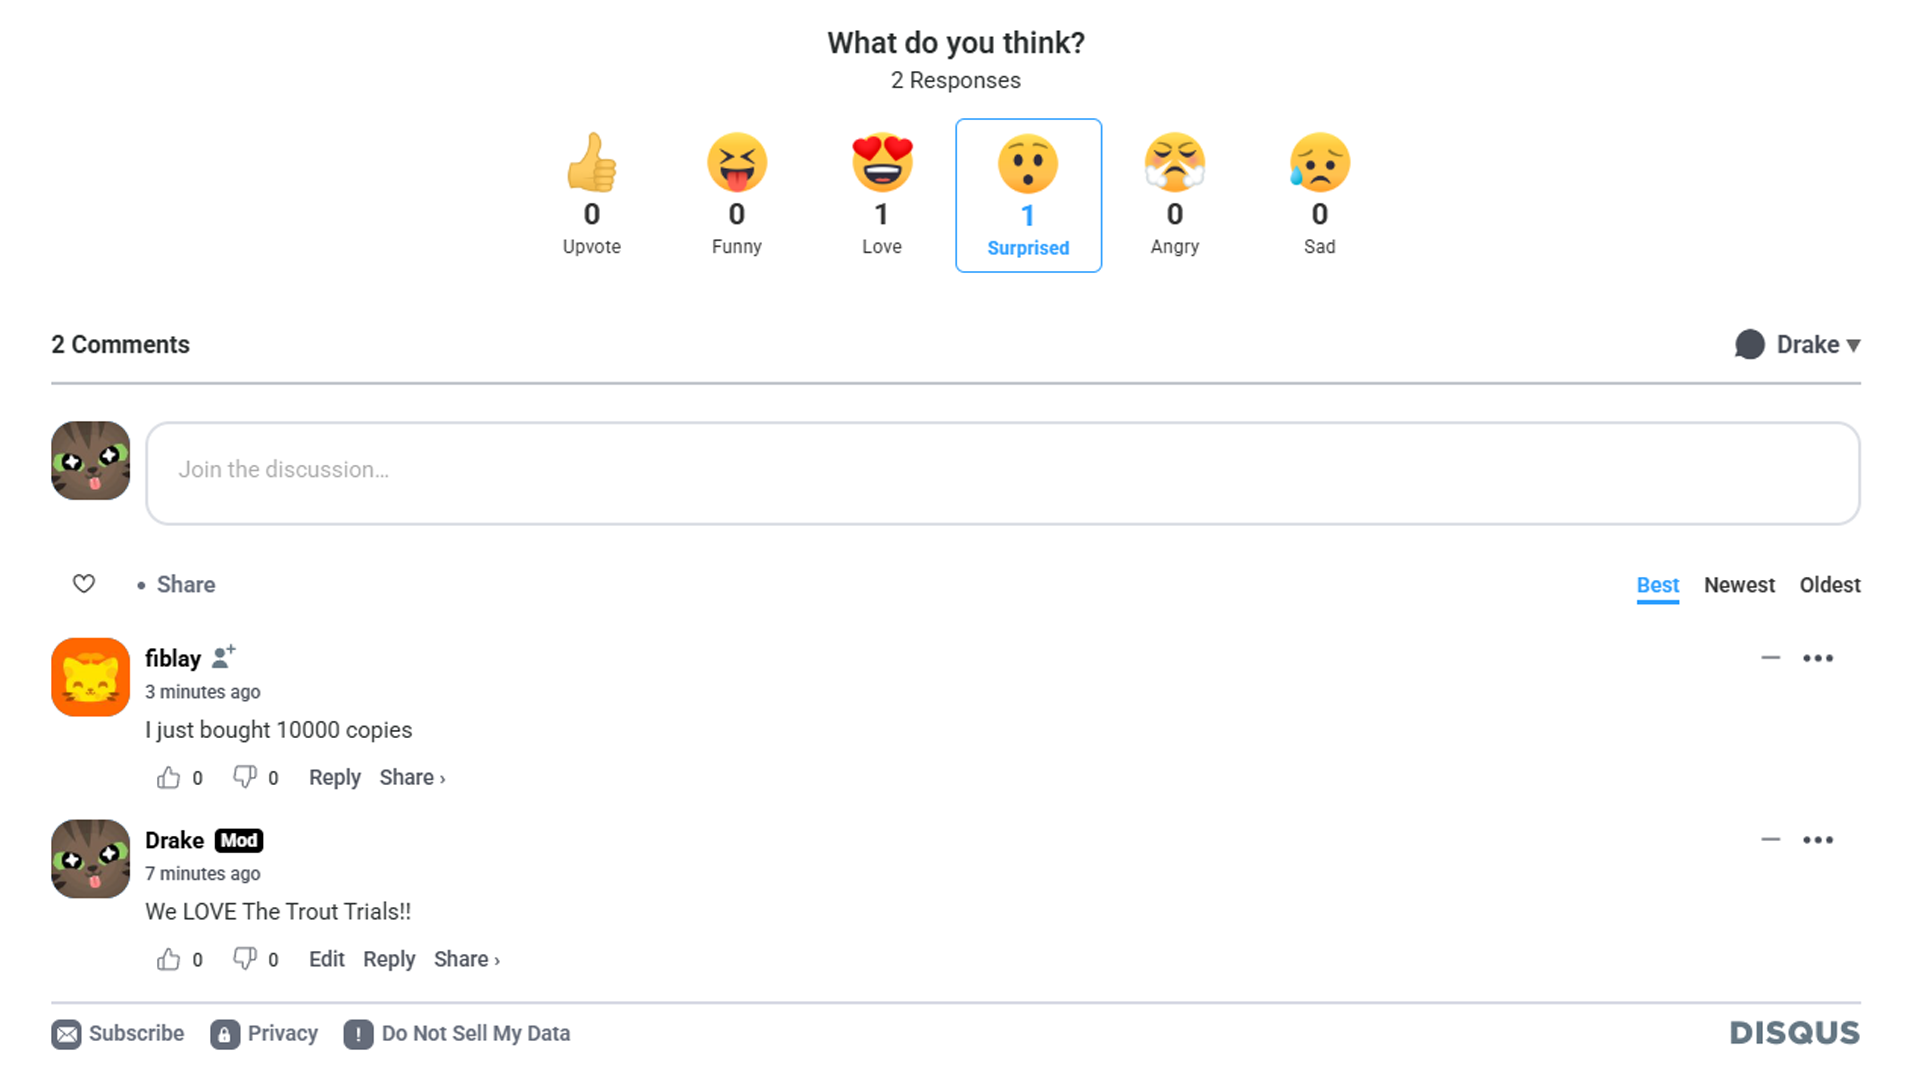Screen dimensions: 1920x1080
Task: Edit Drake's comment
Action: [x=326, y=960]
